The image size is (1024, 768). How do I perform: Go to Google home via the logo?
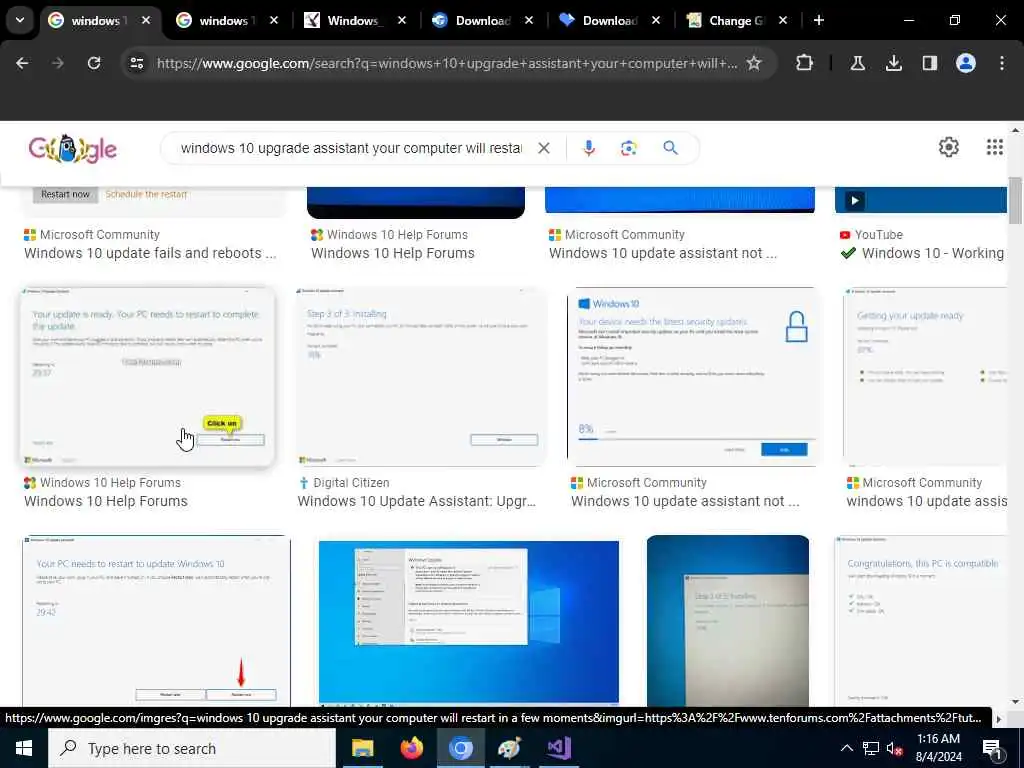tap(72, 149)
